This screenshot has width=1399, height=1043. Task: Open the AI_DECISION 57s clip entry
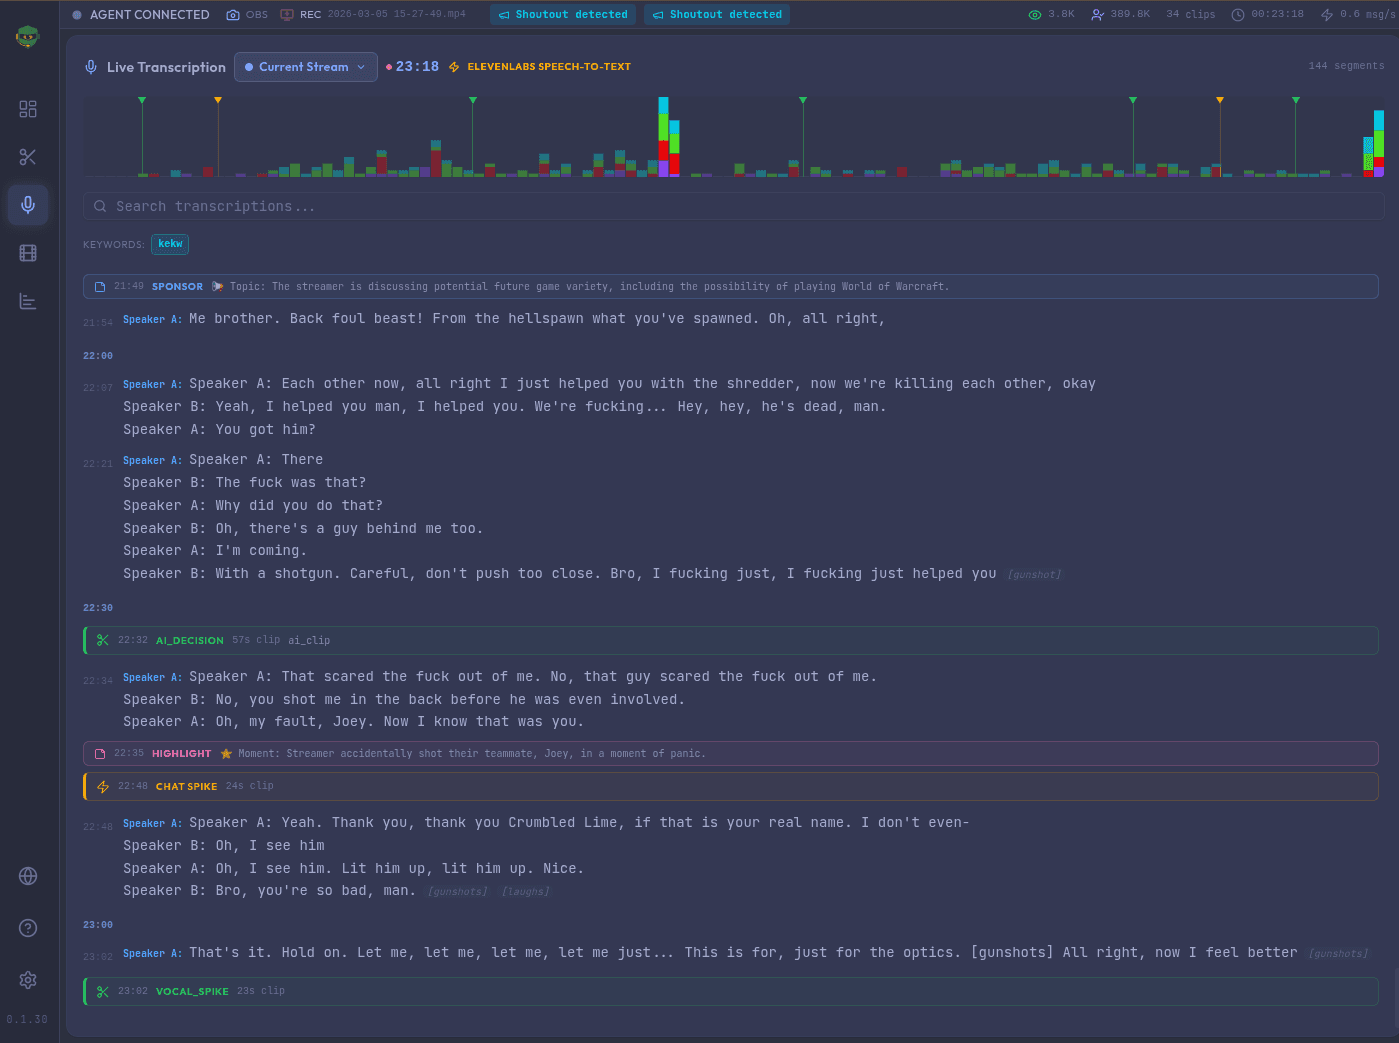(731, 640)
